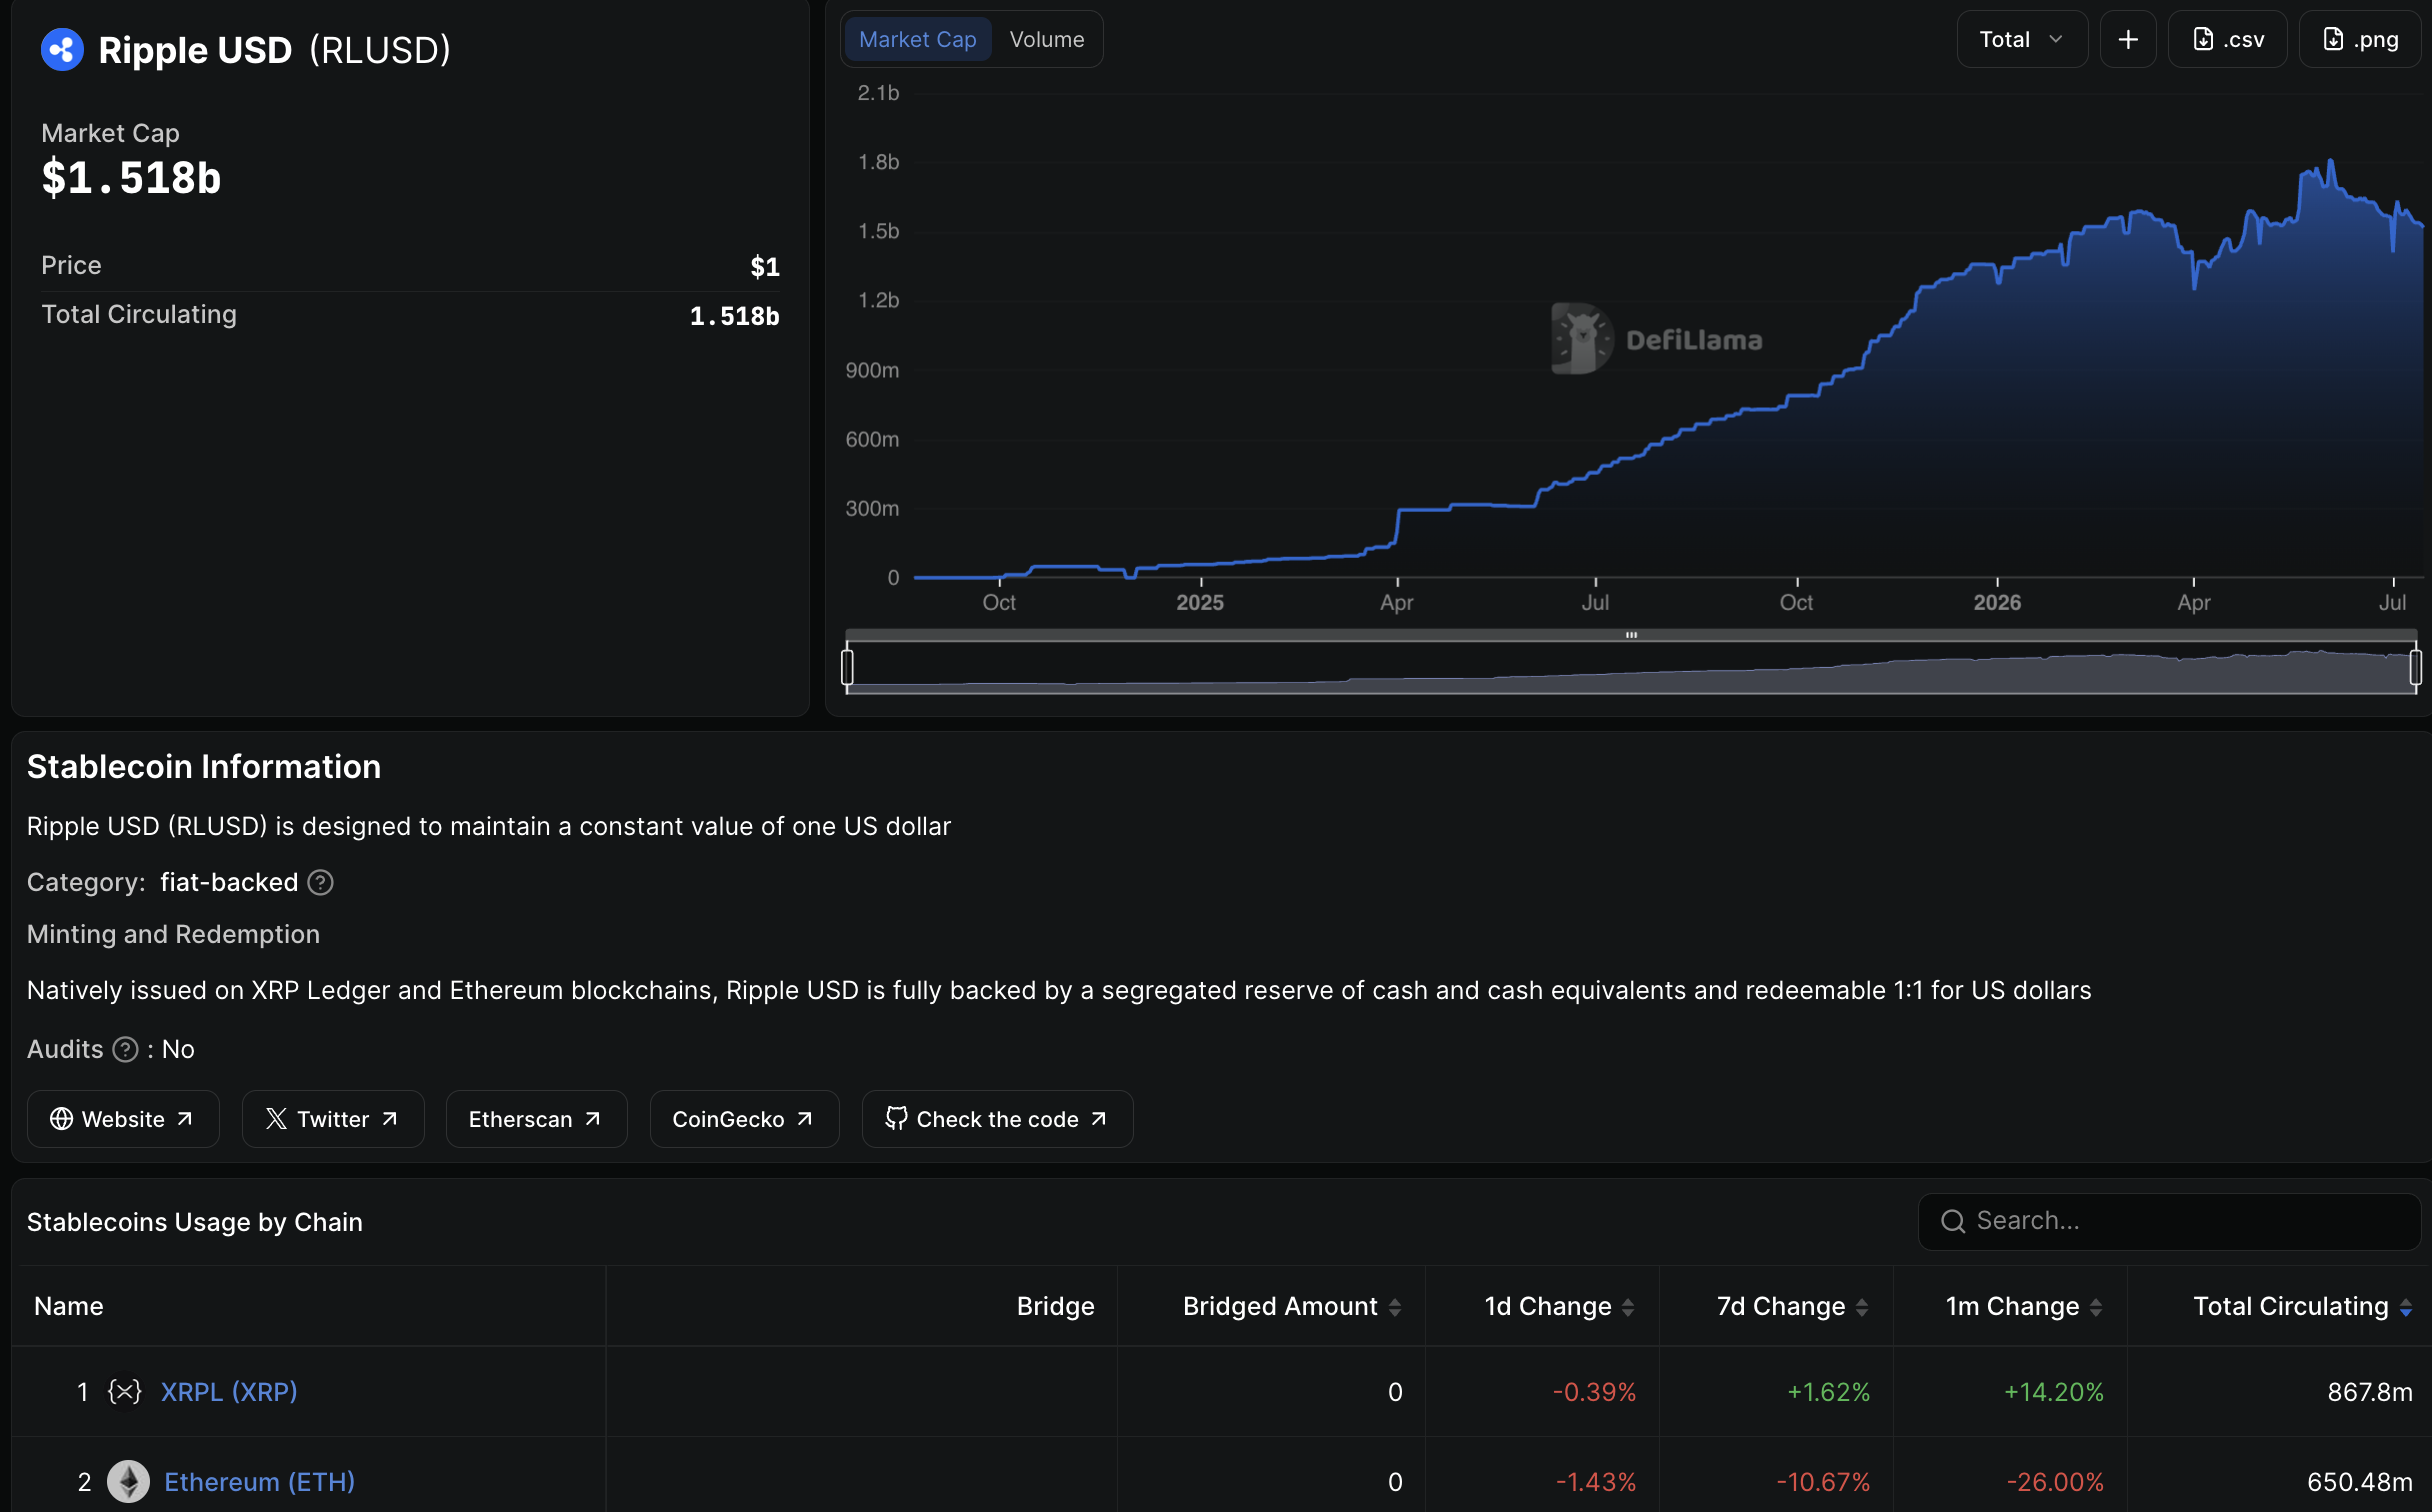Click the X logo on Twitter button
2432x1512 pixels.
pos(276,1119)
